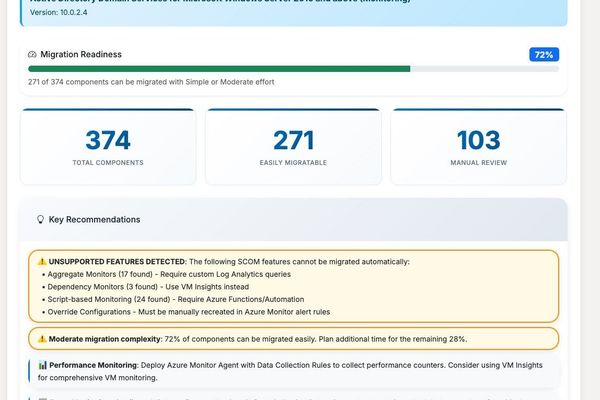Screen dimensions: 600x400
Task: Click the 'Performance Monitoring' bold label
Action: [x=93, y=365]
